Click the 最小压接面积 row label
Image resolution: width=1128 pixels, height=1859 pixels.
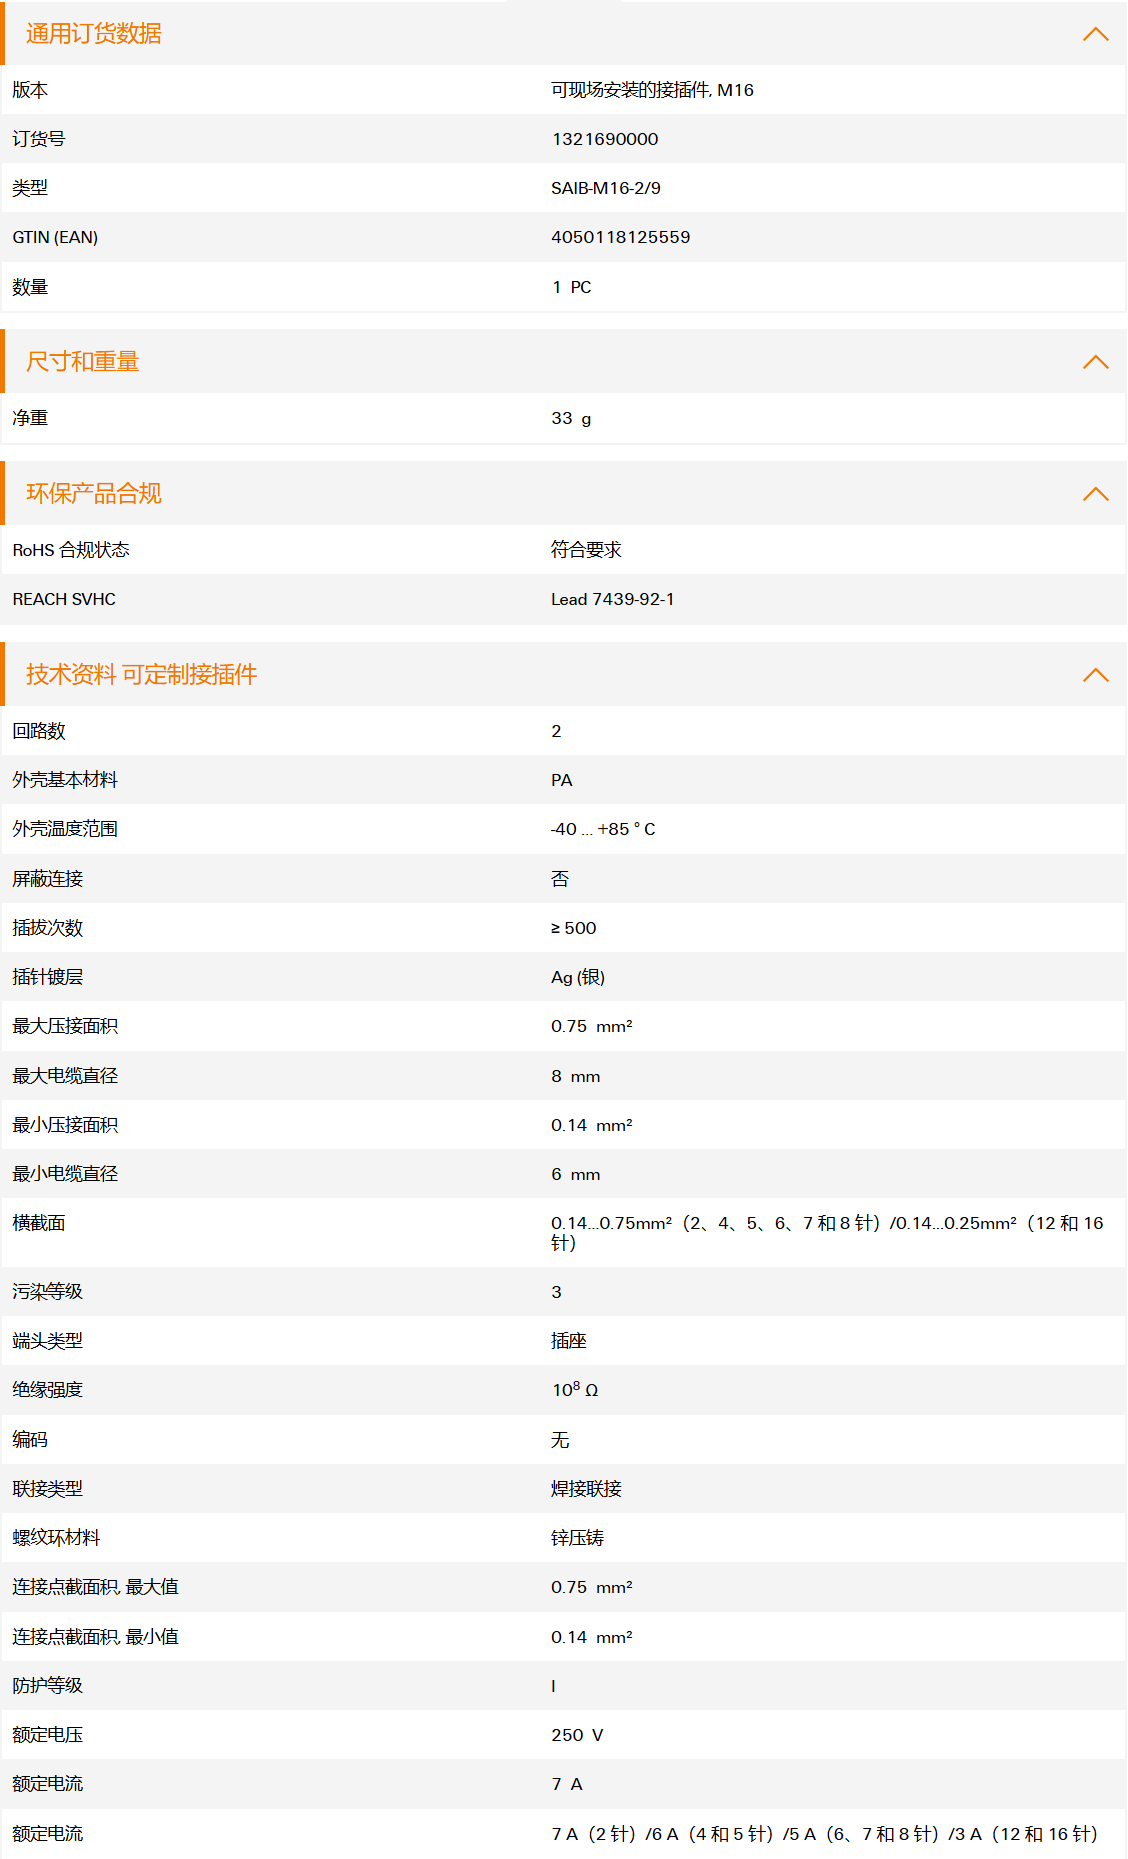click(65, 1125)
